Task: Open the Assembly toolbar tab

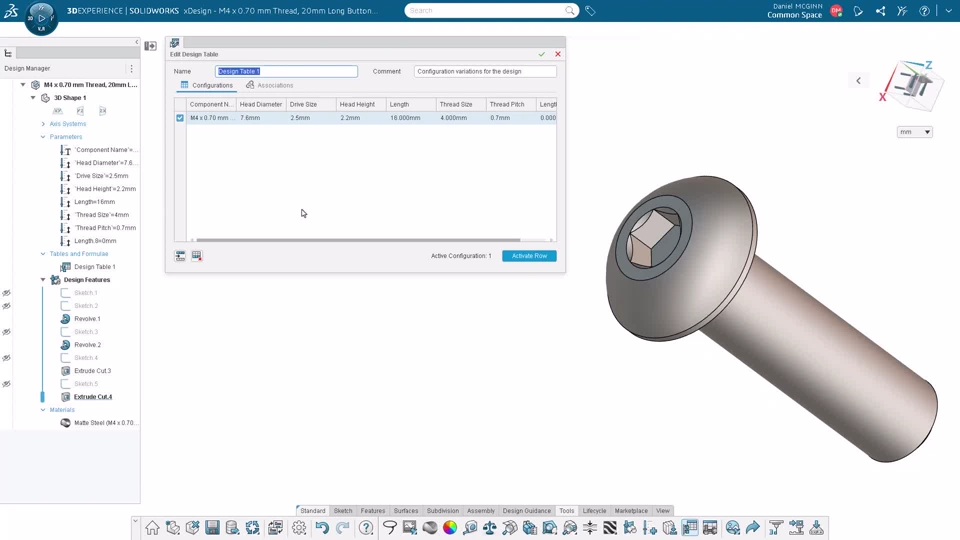Action: pos(481,511)
